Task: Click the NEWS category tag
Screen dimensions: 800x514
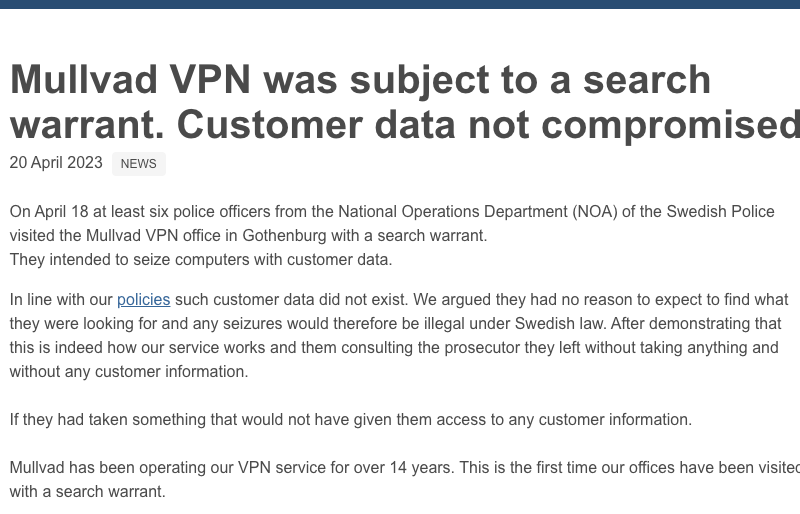Action: click(138, 164)
